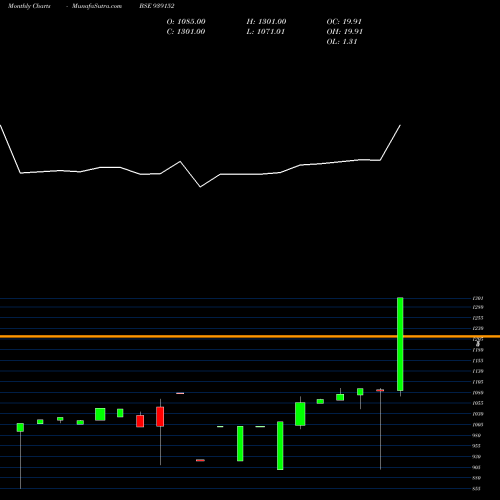The image size is (500, 500).
Task: Click the 'OL: 1.31' reading
Action: point(342,42)
